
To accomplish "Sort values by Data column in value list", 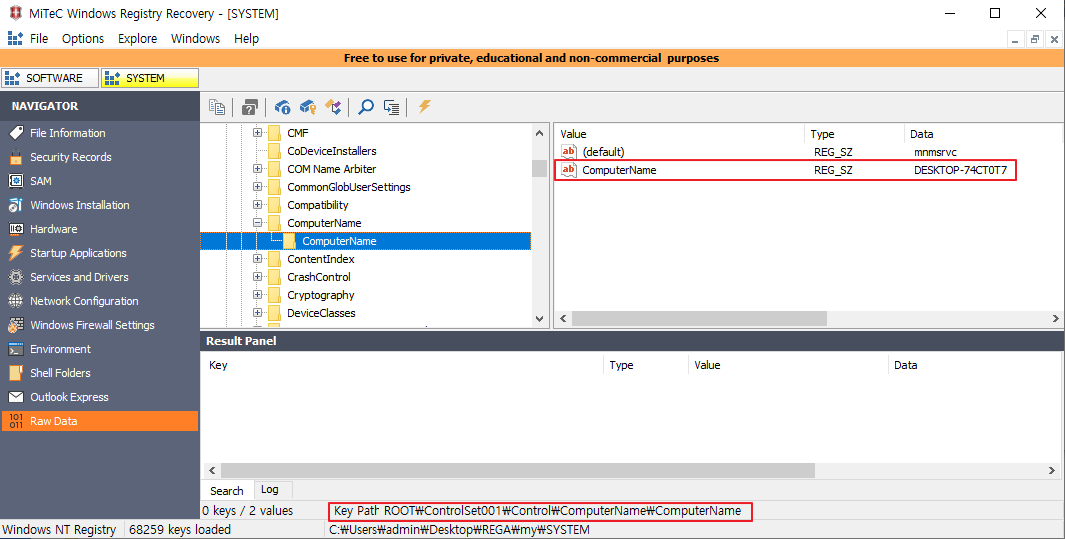I will tap(983, 134).
